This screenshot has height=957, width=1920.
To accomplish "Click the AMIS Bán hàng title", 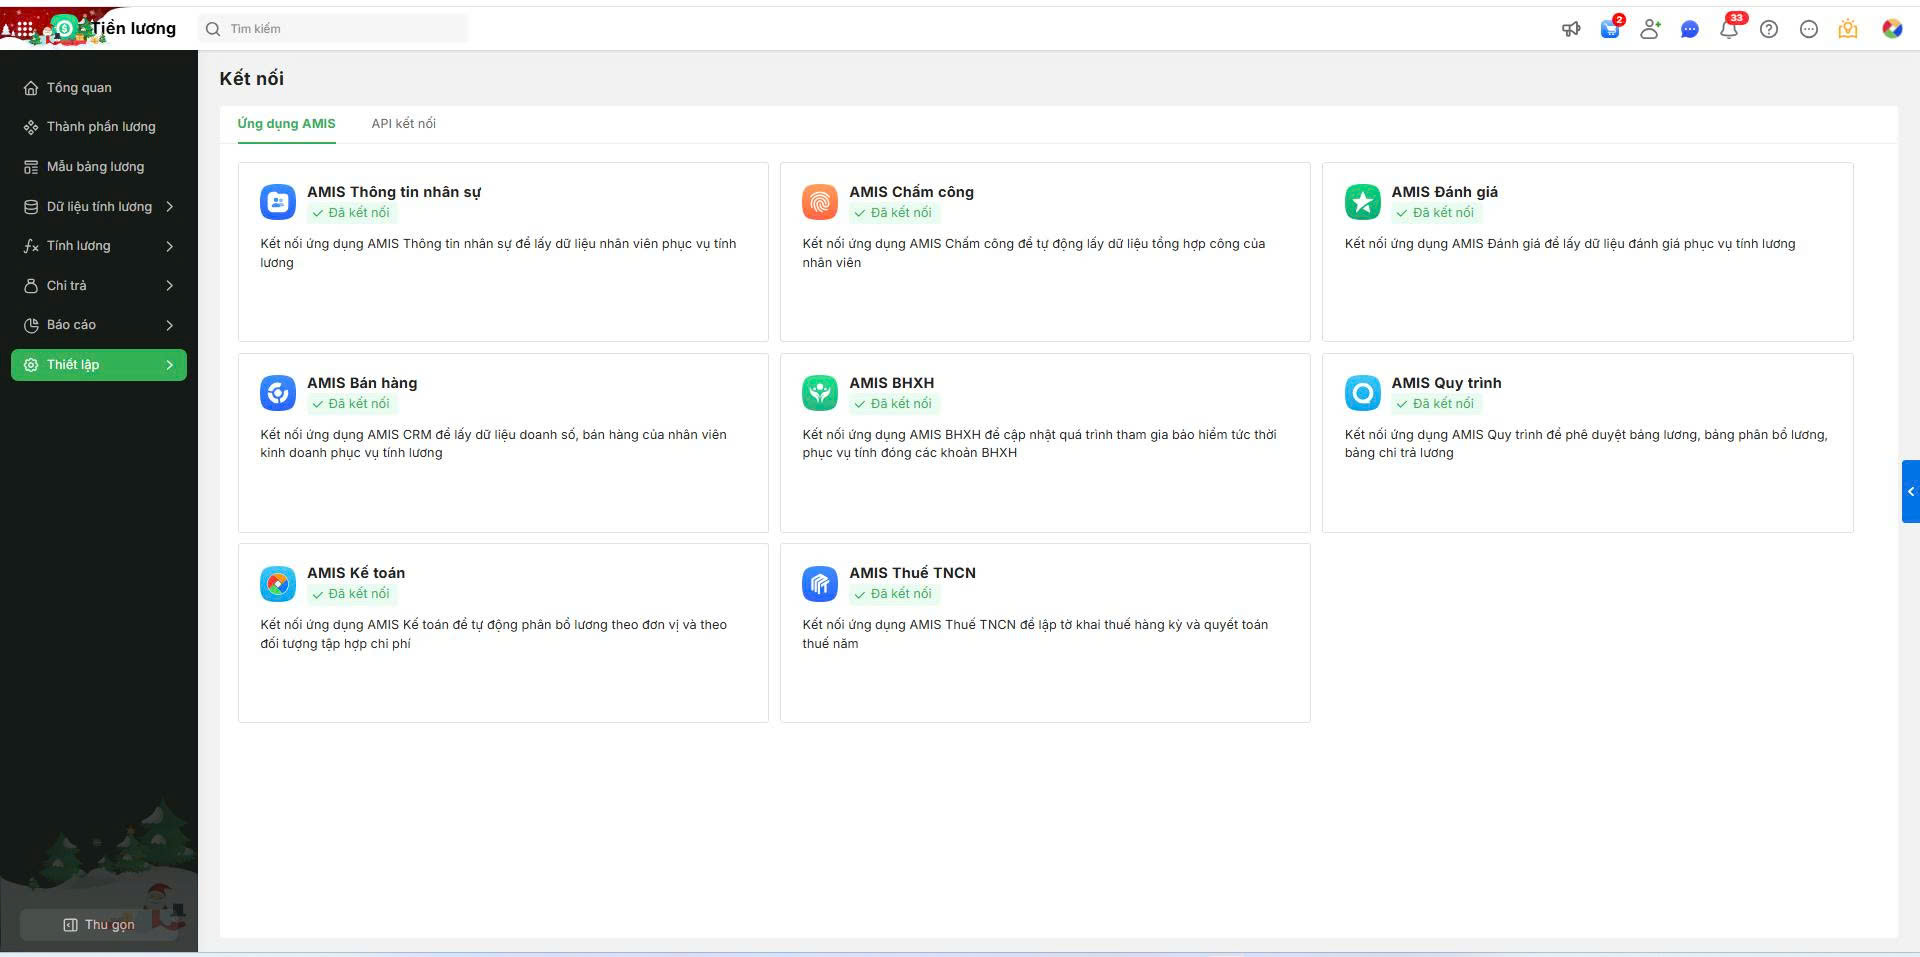I will (362, 383).
